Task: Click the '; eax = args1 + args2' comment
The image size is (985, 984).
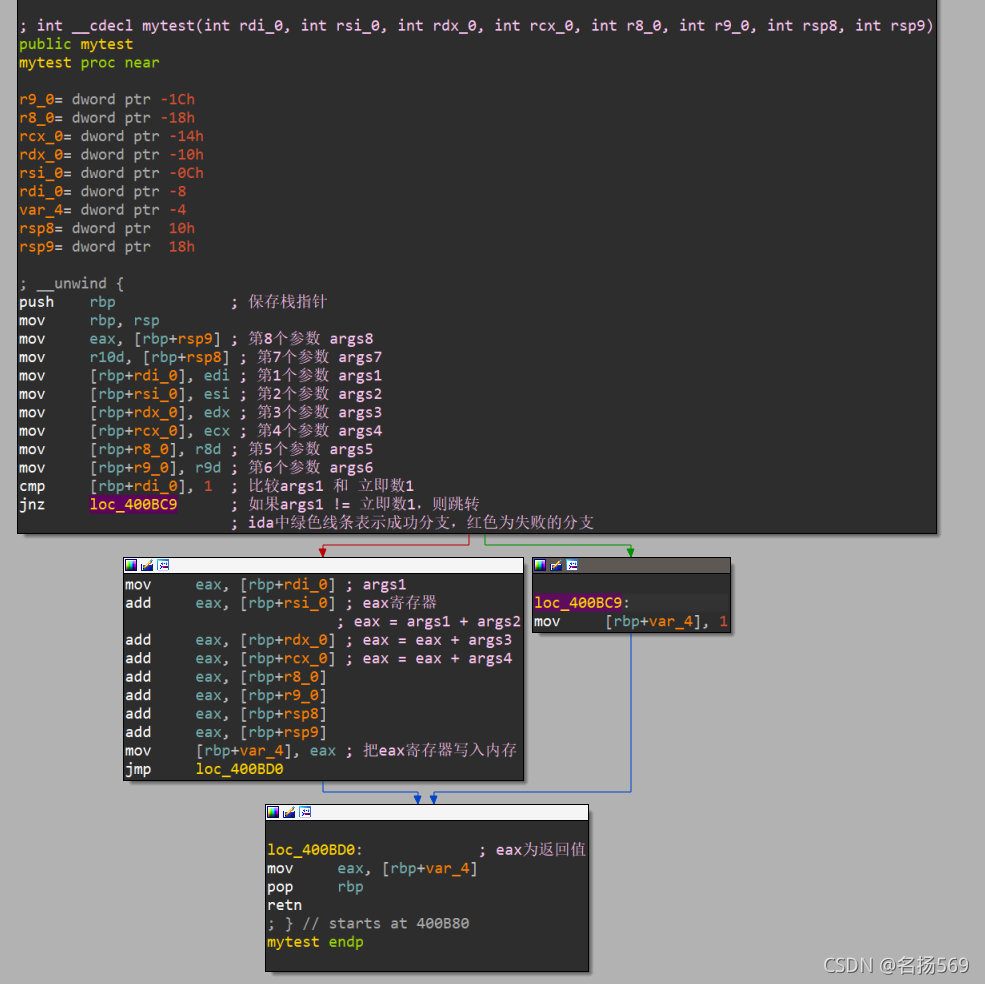Action: tap(428, 621)
